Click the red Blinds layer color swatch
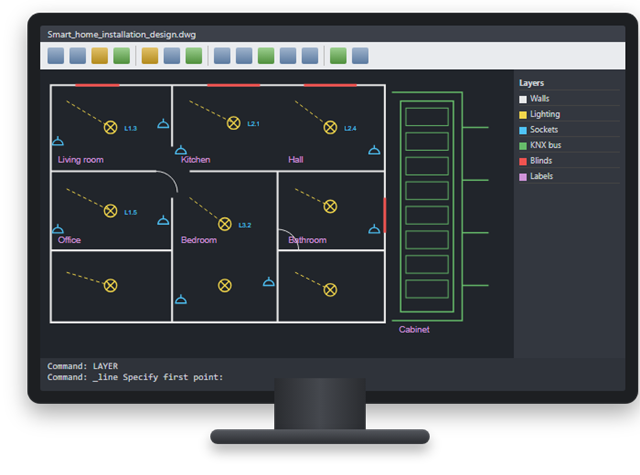This screenshot has height=475, width=640. 523,161
